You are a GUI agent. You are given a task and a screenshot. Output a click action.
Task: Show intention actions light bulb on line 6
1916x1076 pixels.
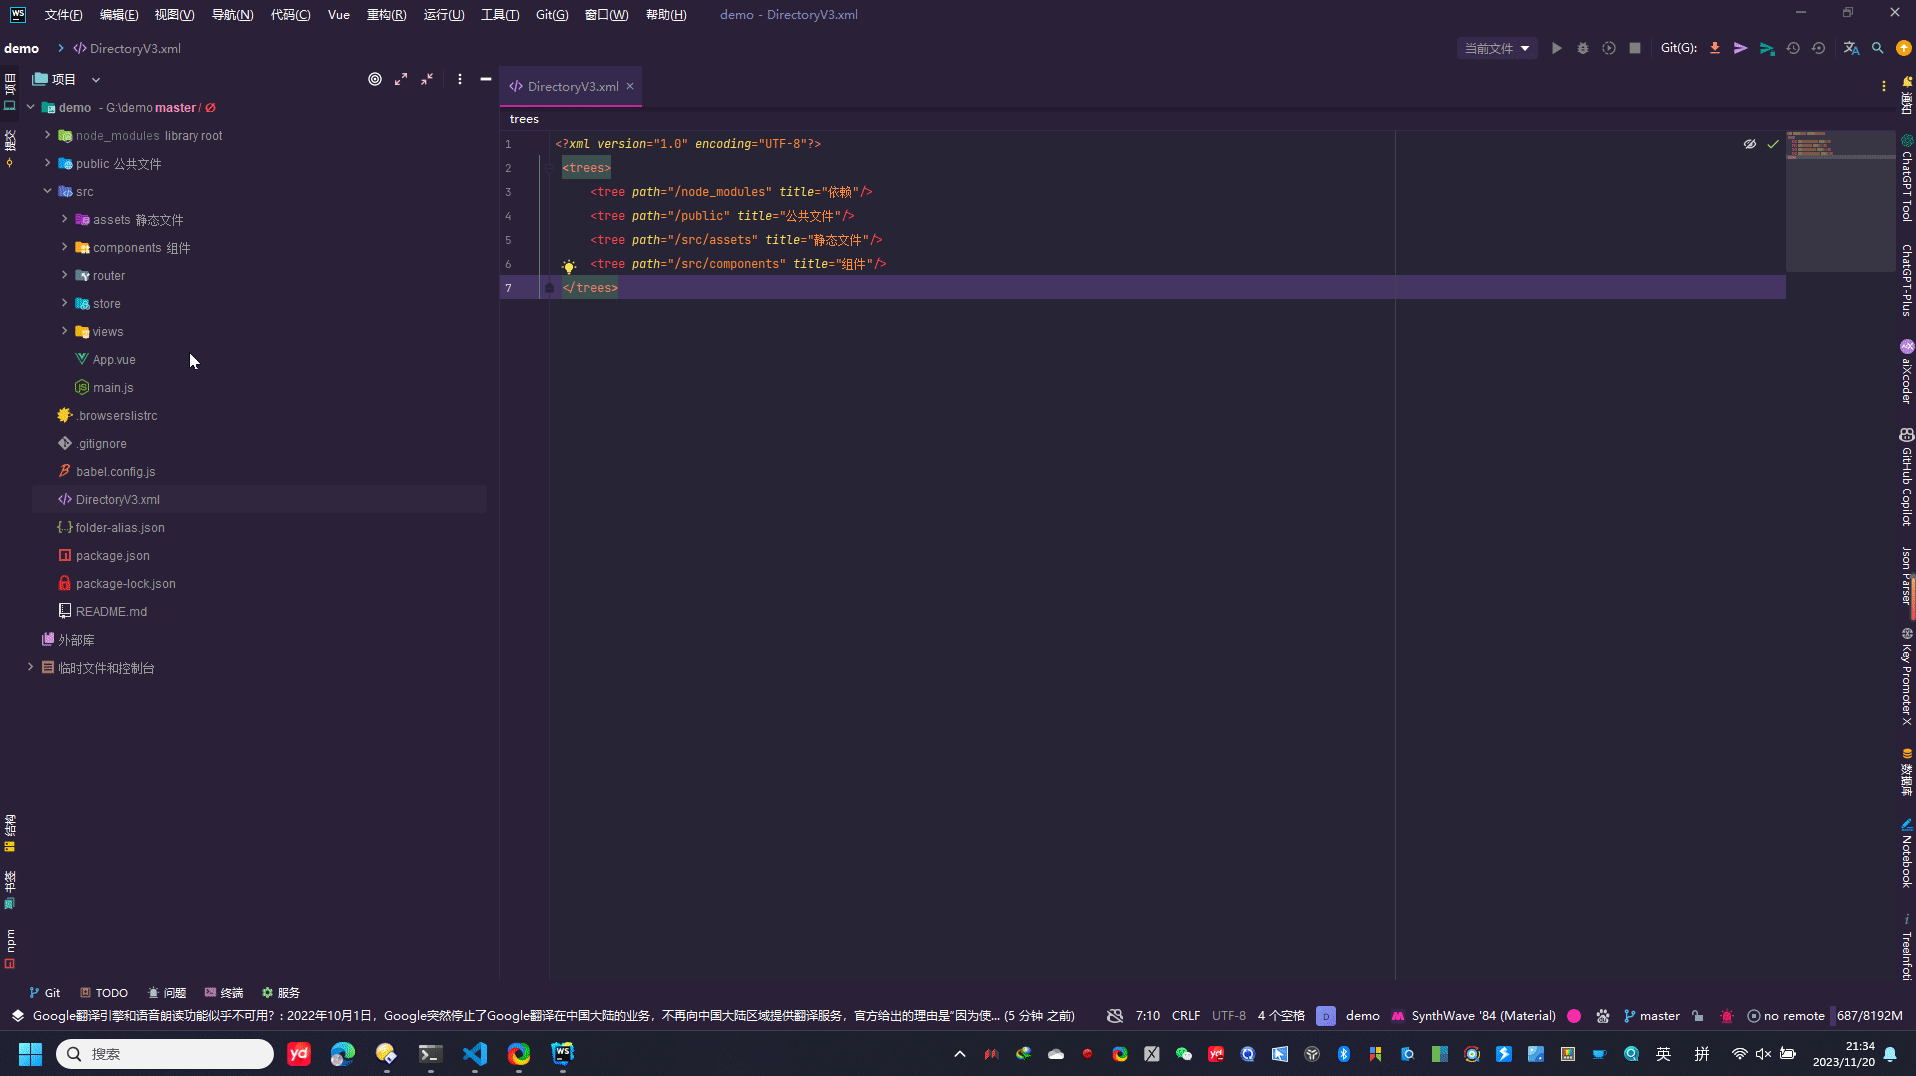coord(569,266)
